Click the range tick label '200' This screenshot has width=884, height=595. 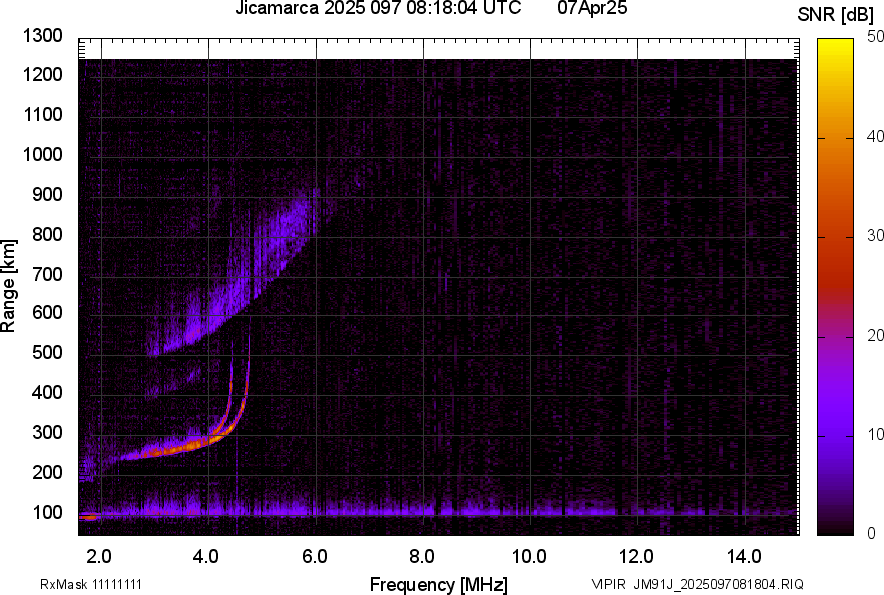point(47,472)
